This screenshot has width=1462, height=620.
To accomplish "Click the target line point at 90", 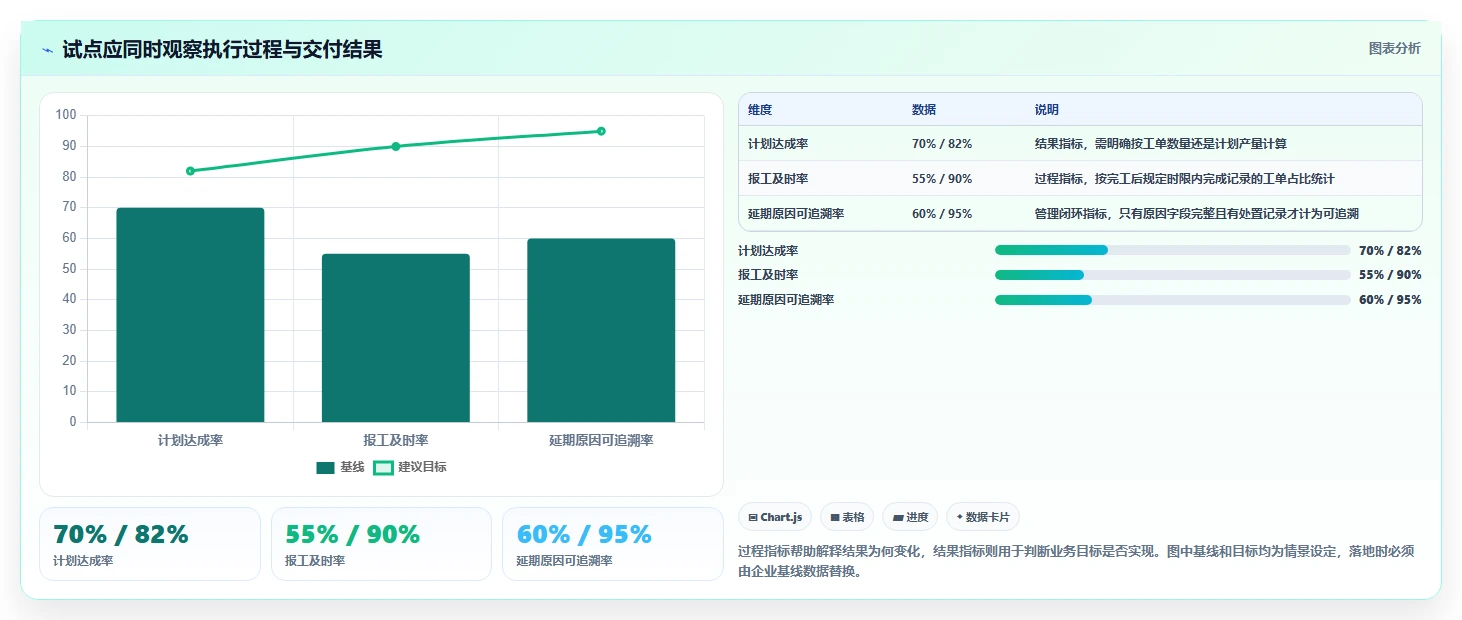I will pyautogui.click(x=396, y=146).
